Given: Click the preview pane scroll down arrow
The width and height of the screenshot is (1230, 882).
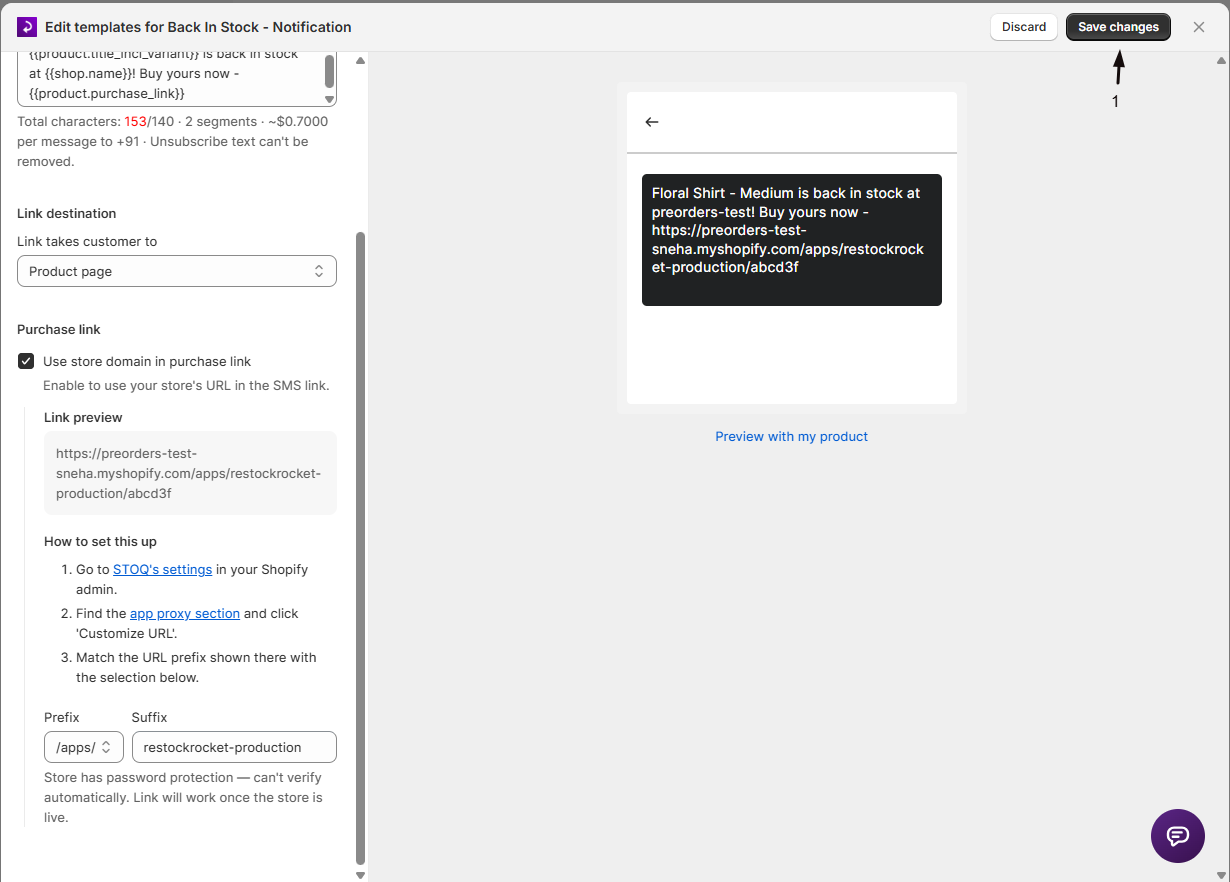Looking at the screenshot, I should tap(1221, 875).
